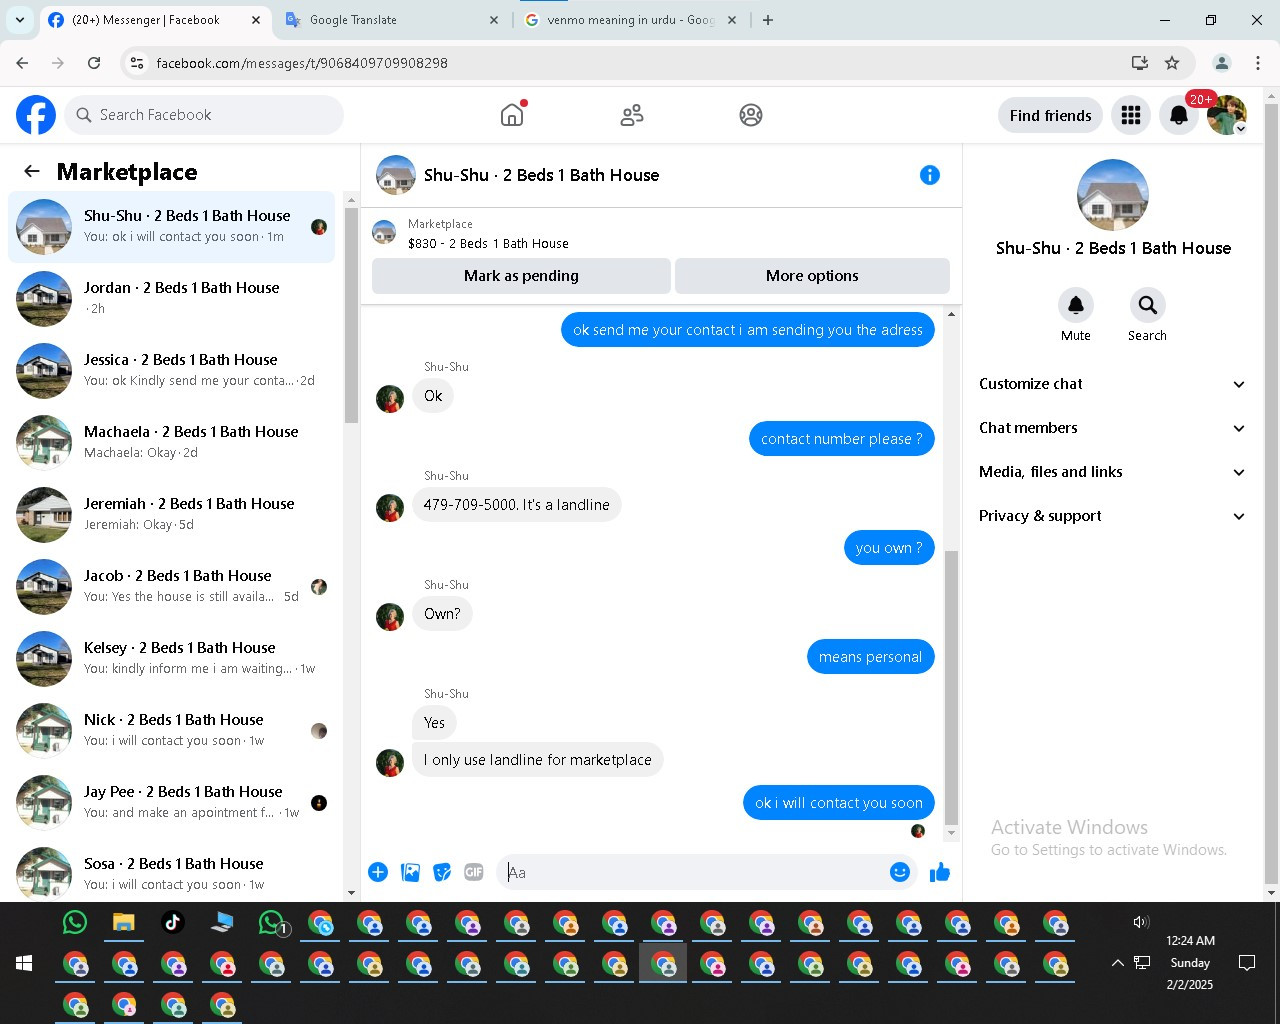Image resolution: width=1280 pixels, height=1024 pixels.
Task: Switch to the Google Translate tab
Action: (x=390, y=20)
